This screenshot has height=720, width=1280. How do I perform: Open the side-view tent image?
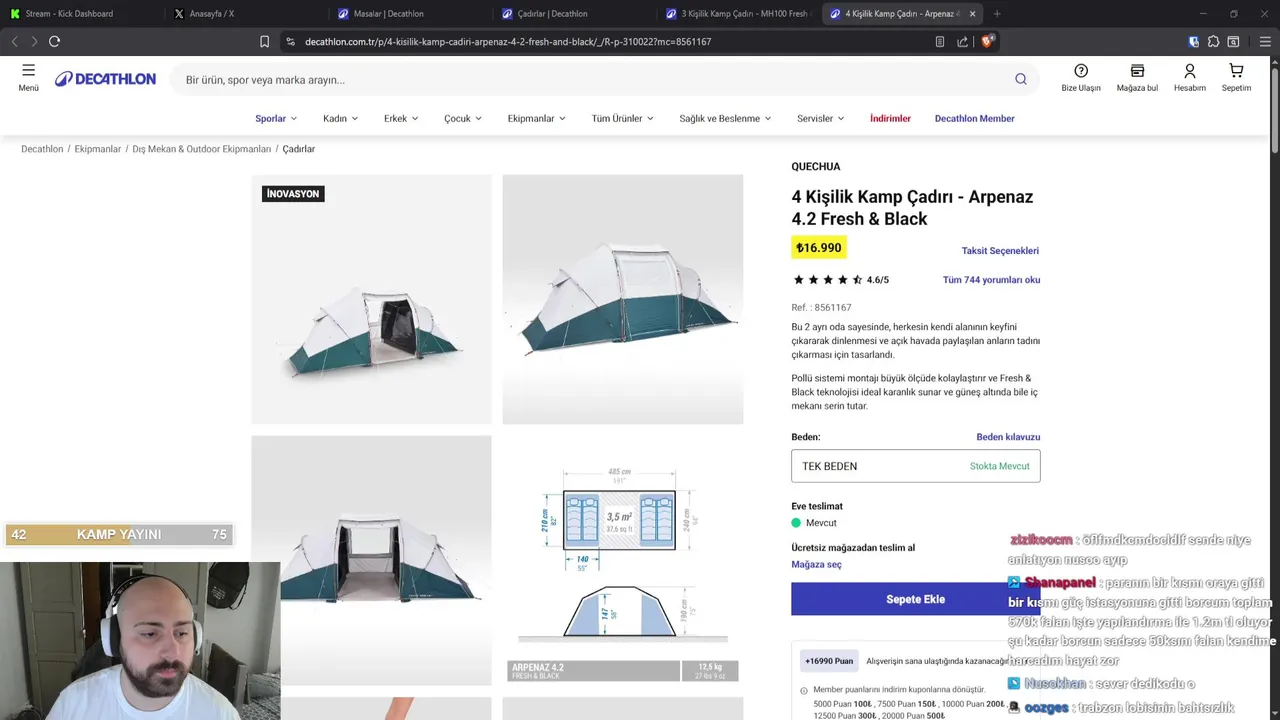click(x=623, y=299)
